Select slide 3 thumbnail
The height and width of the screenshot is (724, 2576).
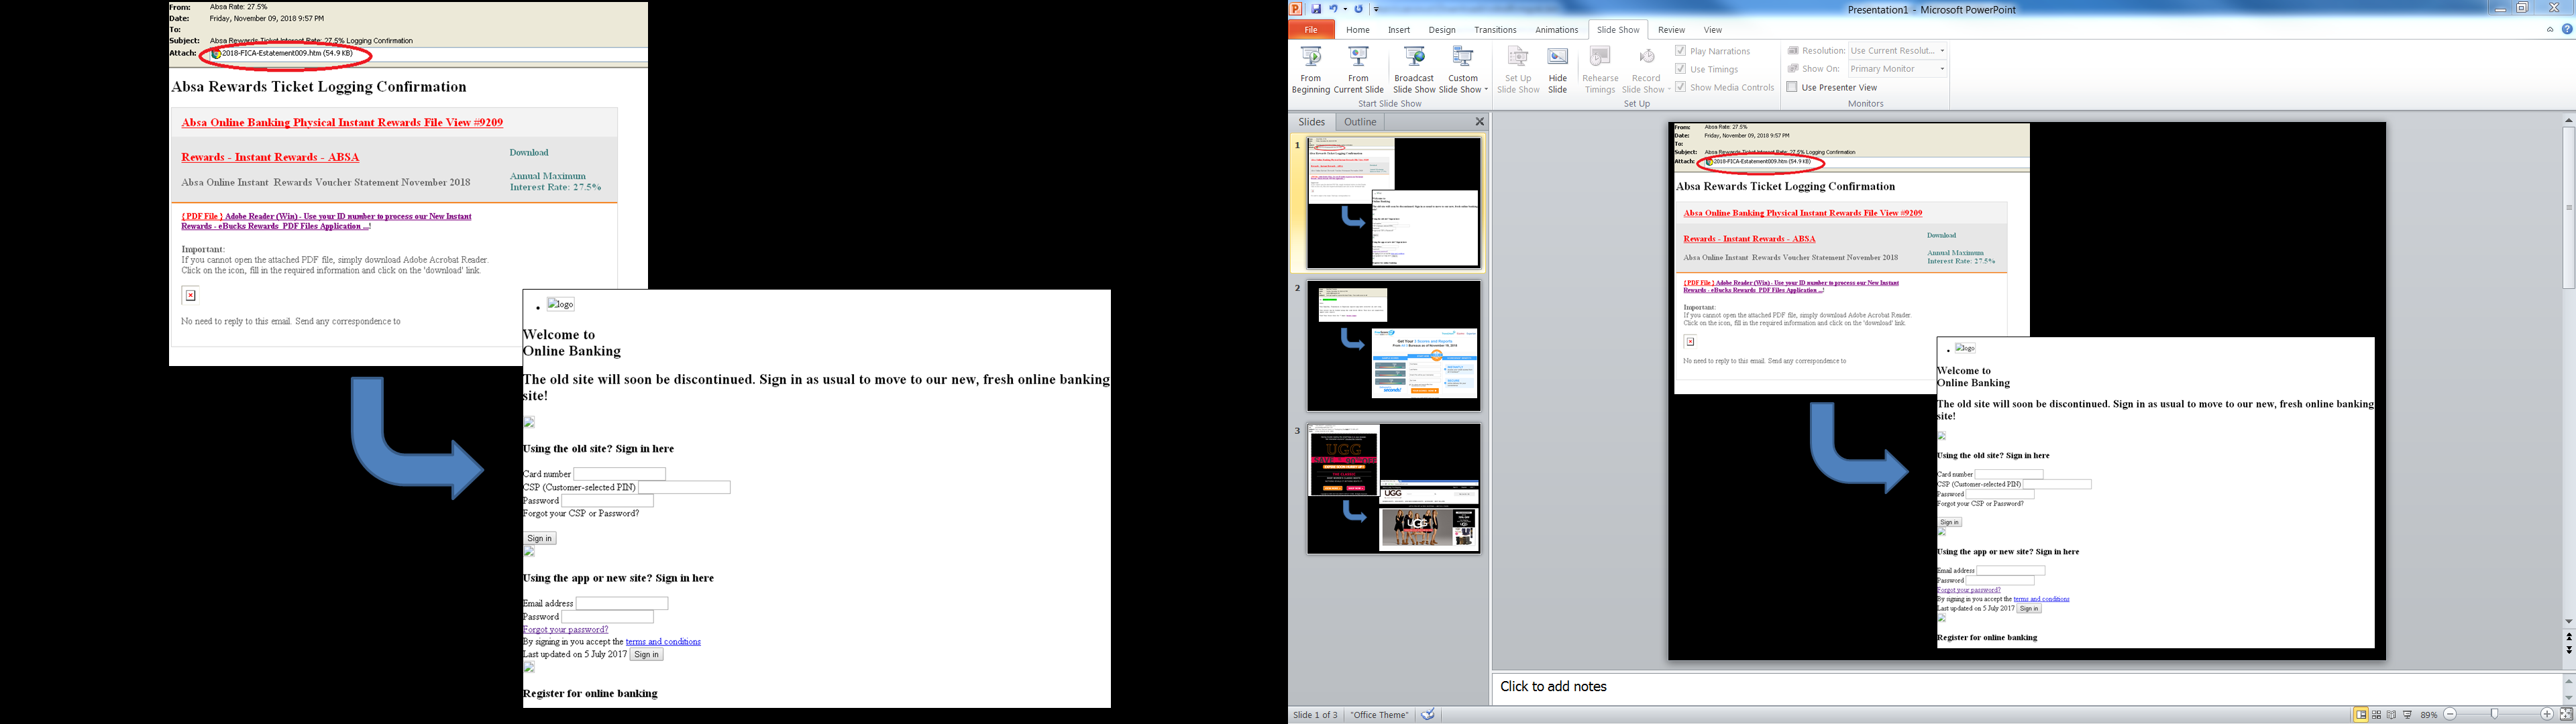(1393, 489)
